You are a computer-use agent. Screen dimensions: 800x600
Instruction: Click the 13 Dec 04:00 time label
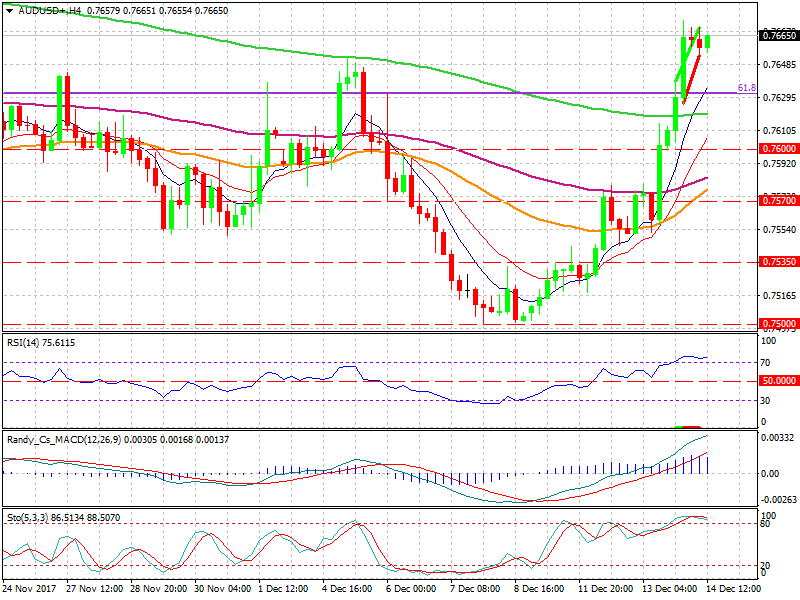[670, 588]
